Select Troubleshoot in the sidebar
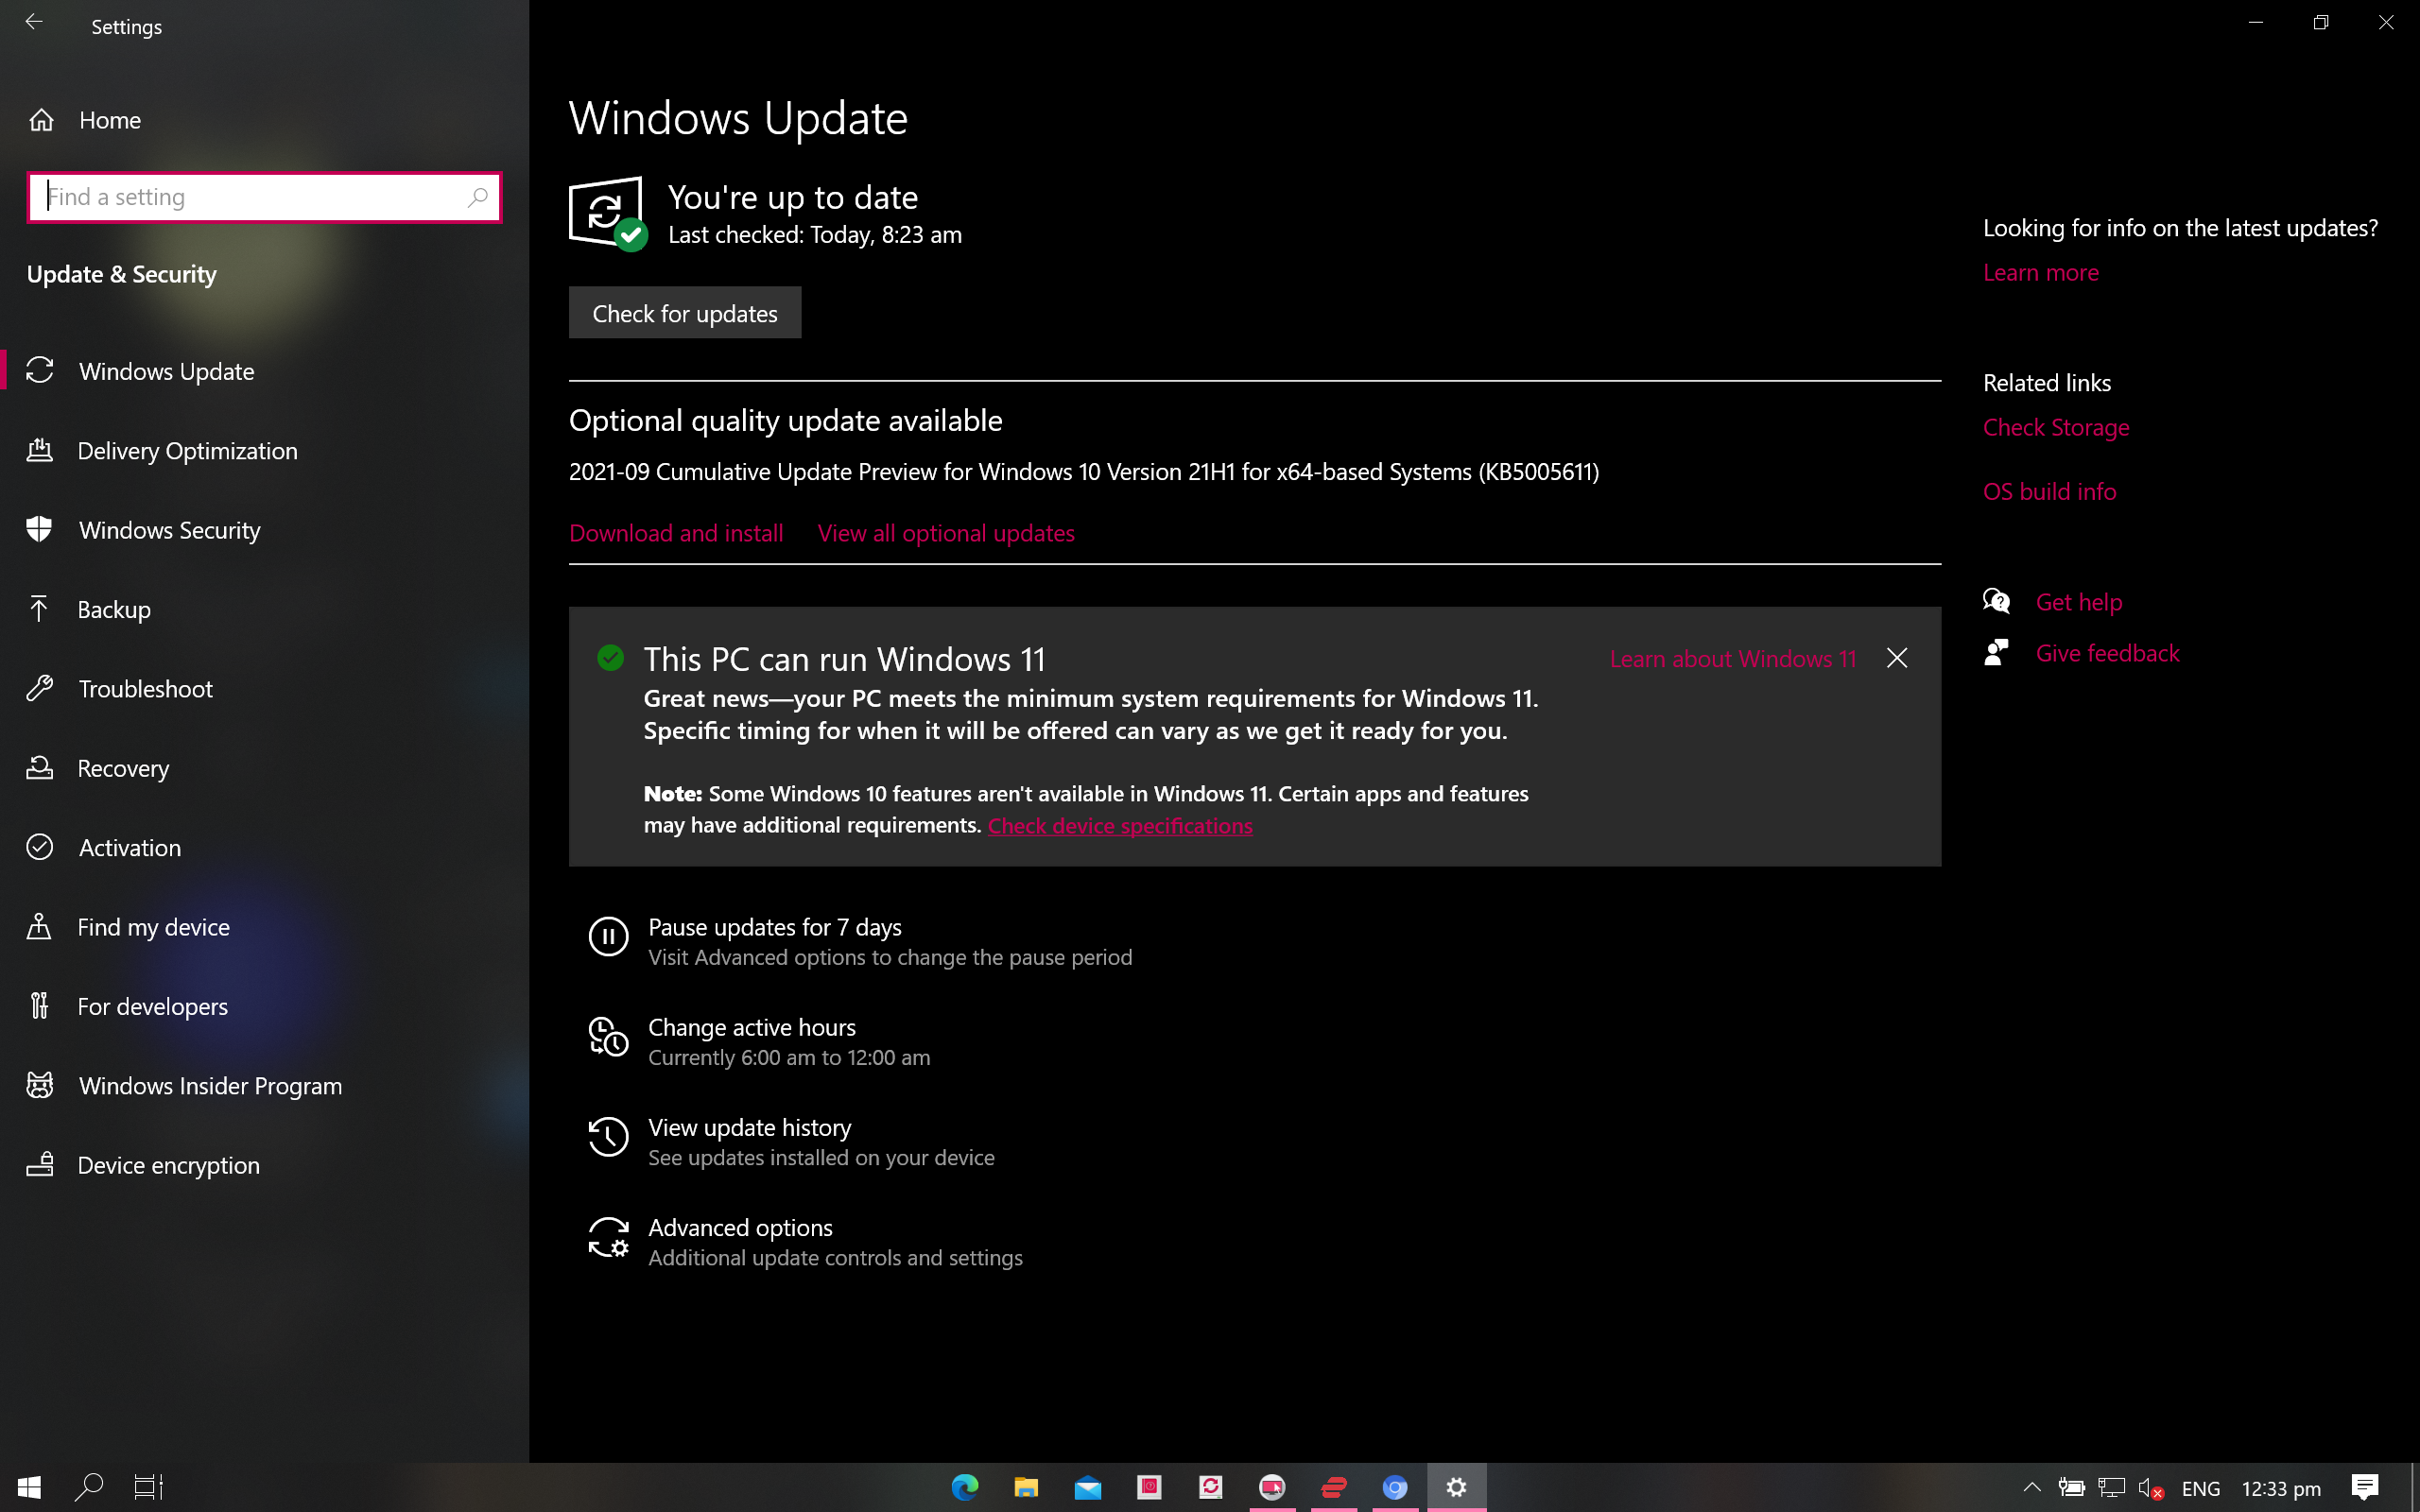Image resolution: width=2420 pixels, height=1512 pixels. click(145, 689)
